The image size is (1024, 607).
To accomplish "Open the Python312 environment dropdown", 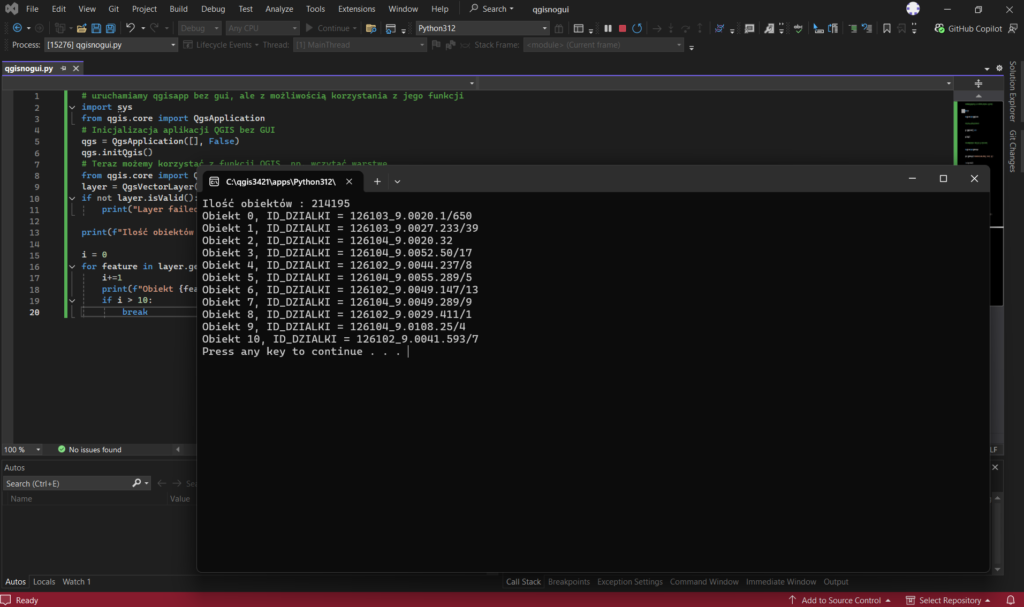I will click(546, 28).
